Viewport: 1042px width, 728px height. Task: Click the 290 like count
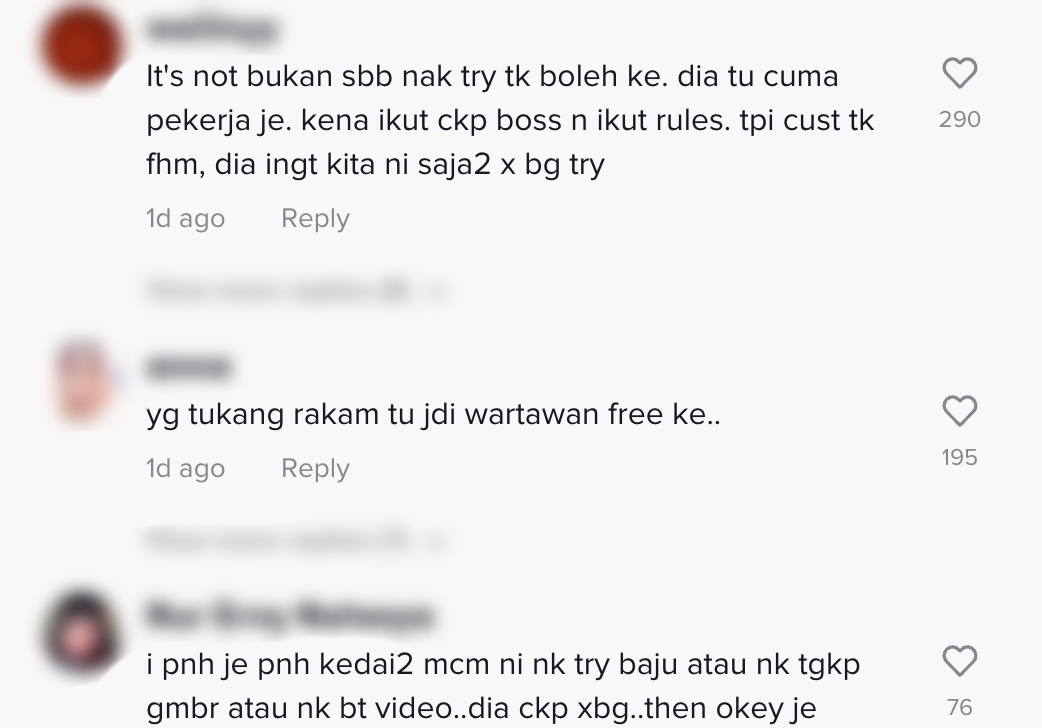[x=960, y=120]
